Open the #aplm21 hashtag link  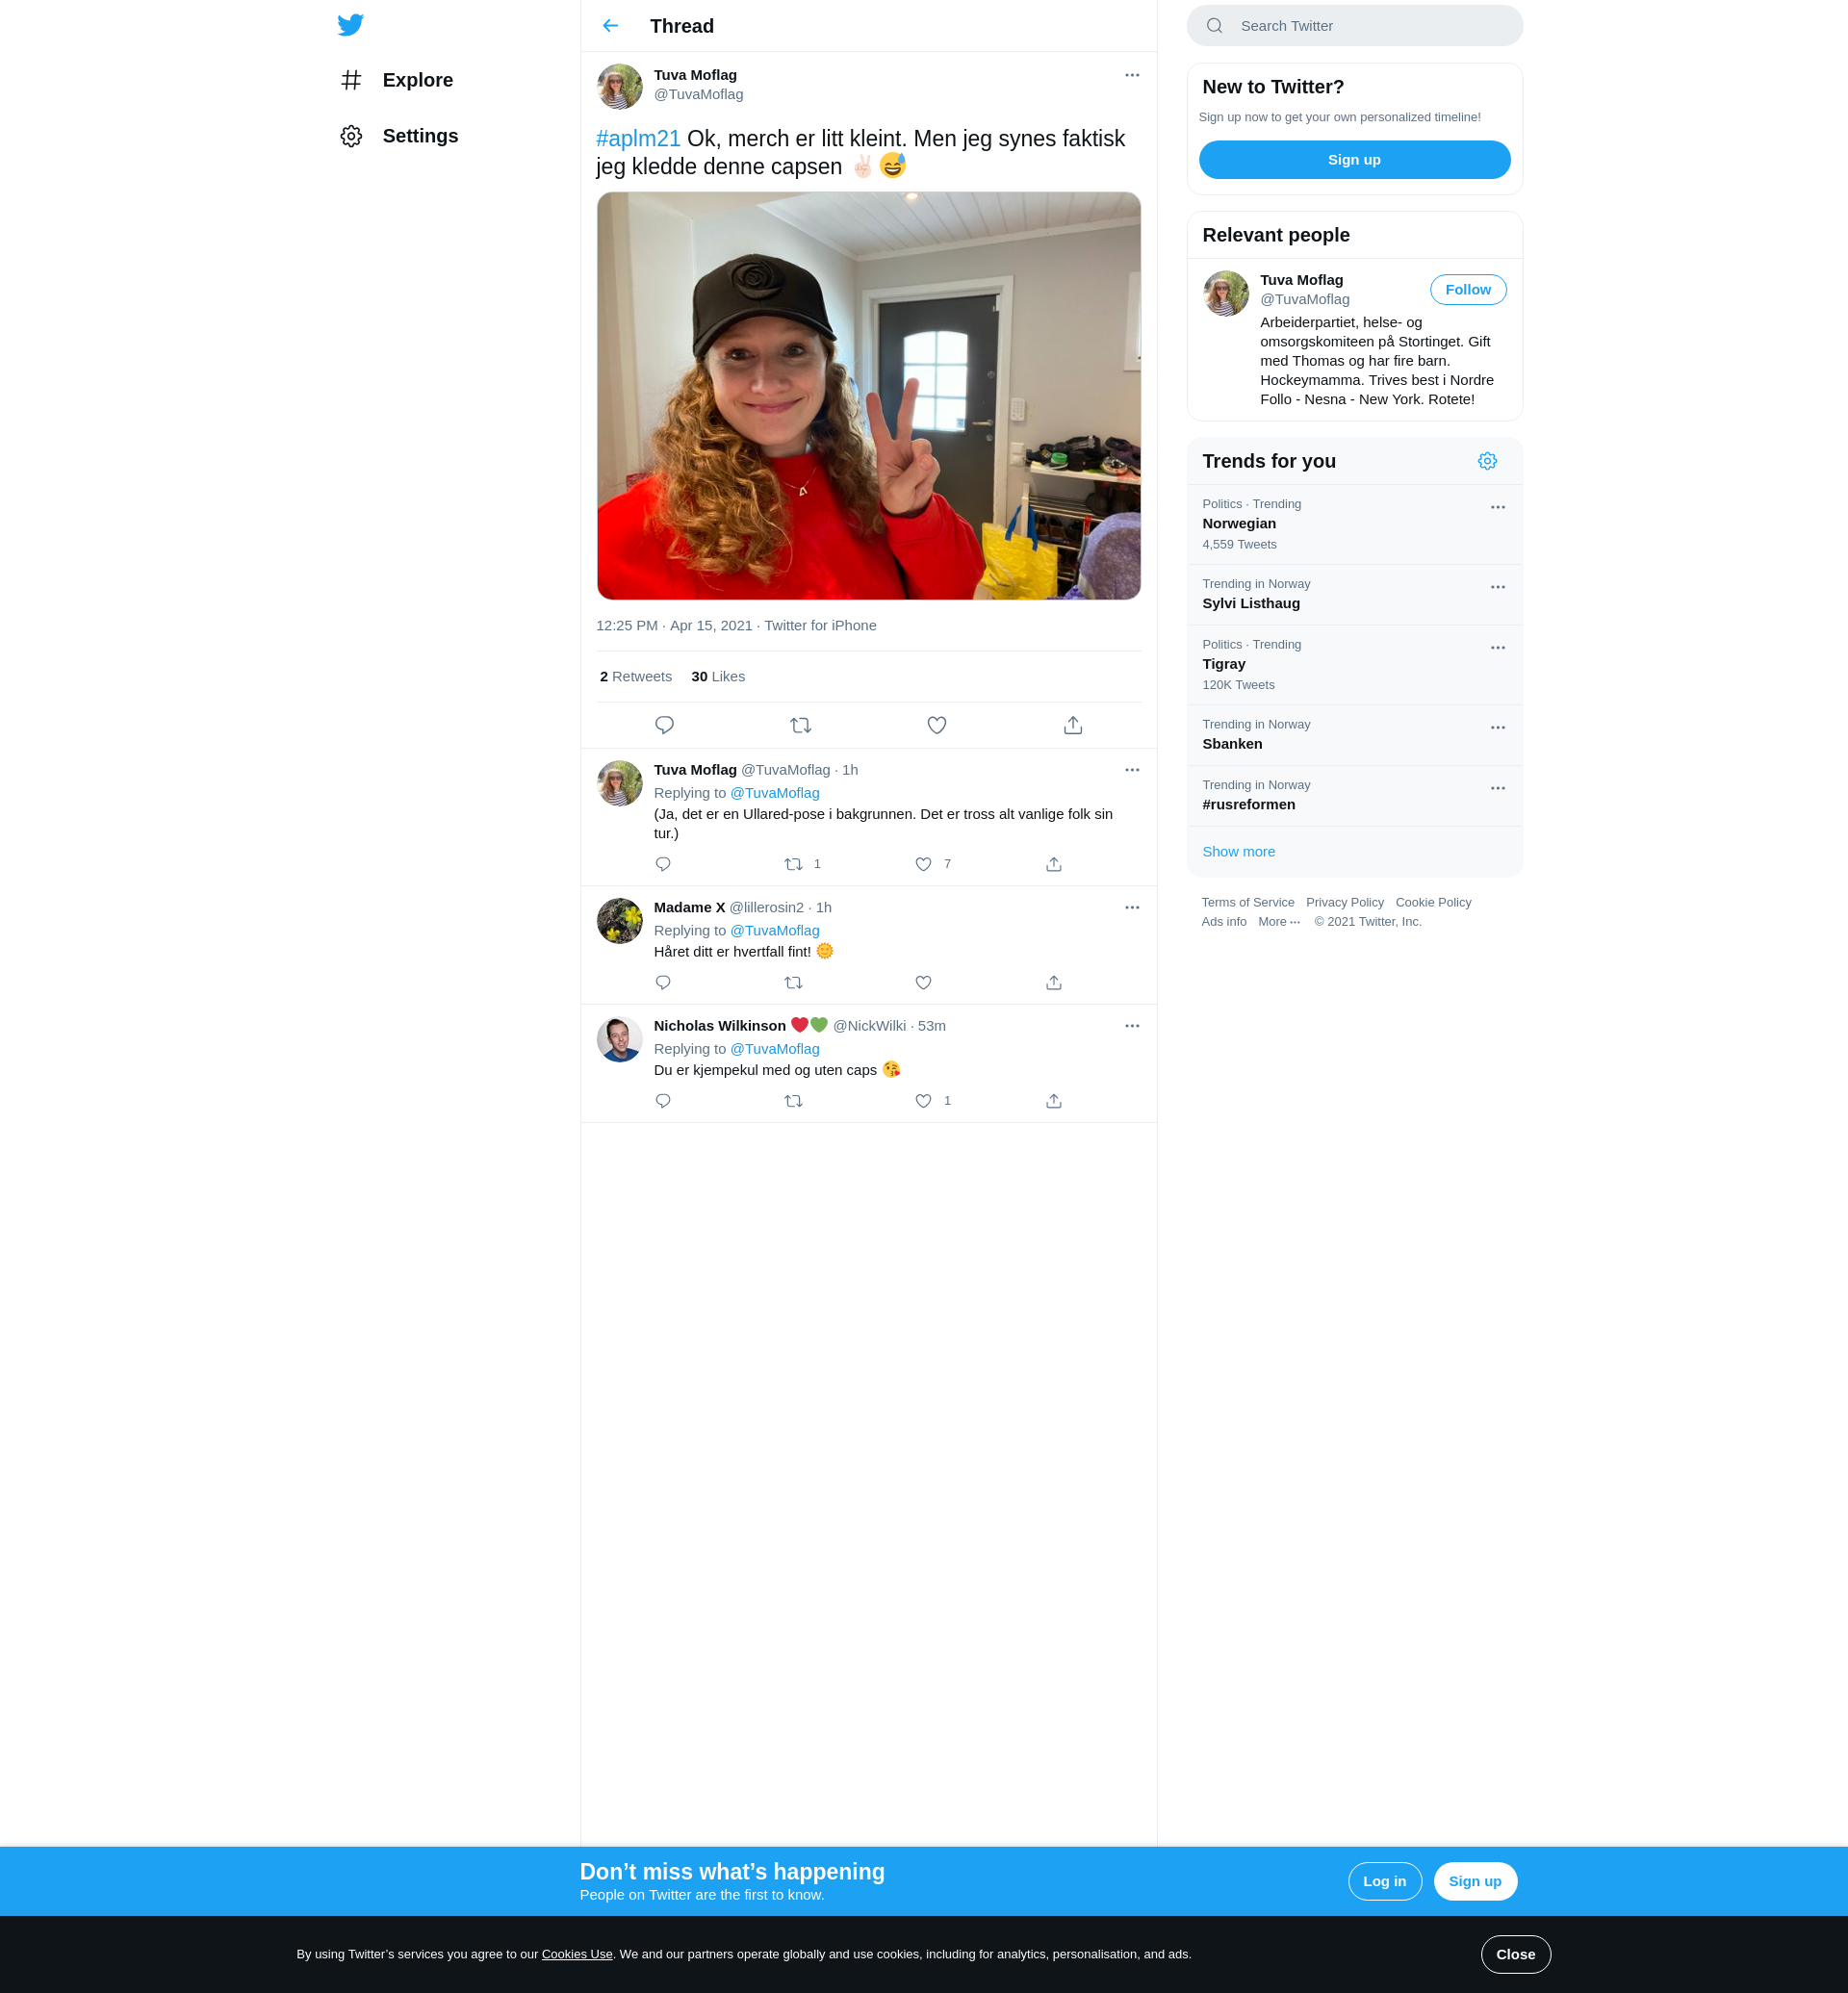coord(637,139)
